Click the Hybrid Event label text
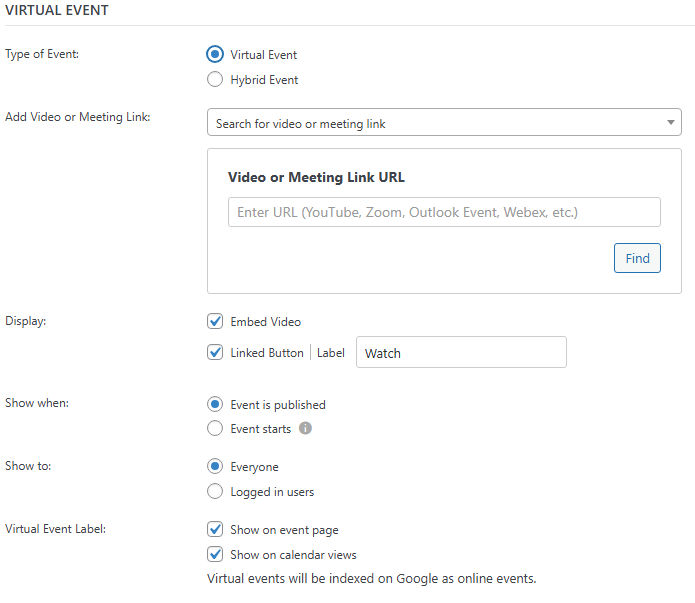 tap(264, 80)
